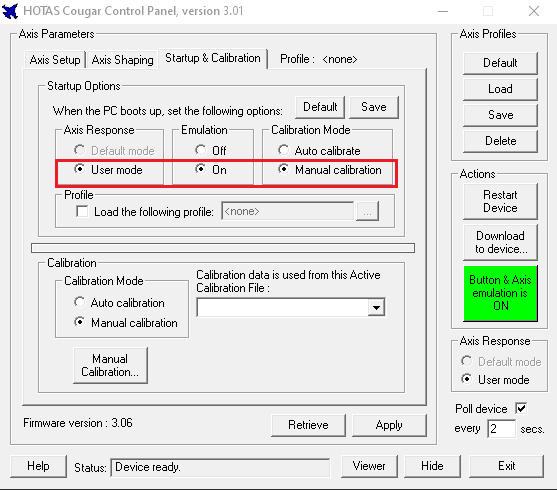557x490 pixels.
Task: Click the green Button & Axis emulation indicator
Action: [500, 293]
